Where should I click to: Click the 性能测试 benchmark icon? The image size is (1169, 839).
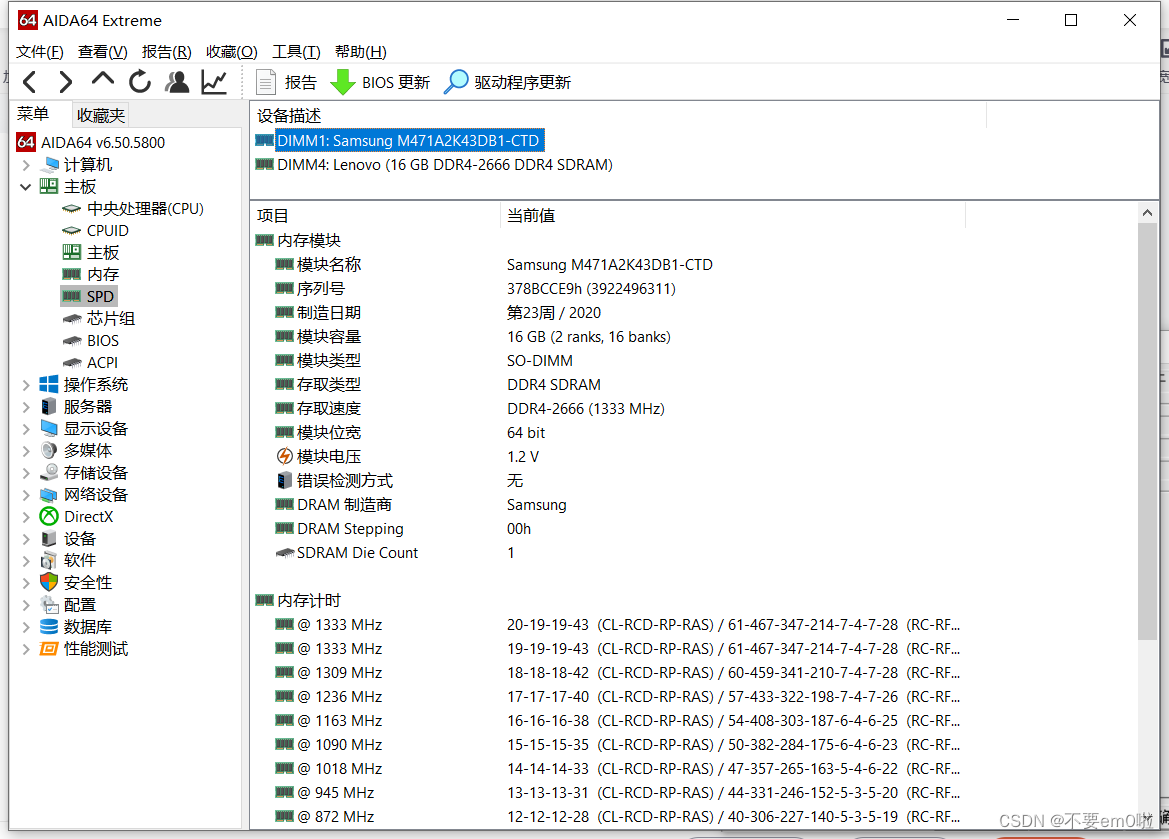tap(49, 649)
